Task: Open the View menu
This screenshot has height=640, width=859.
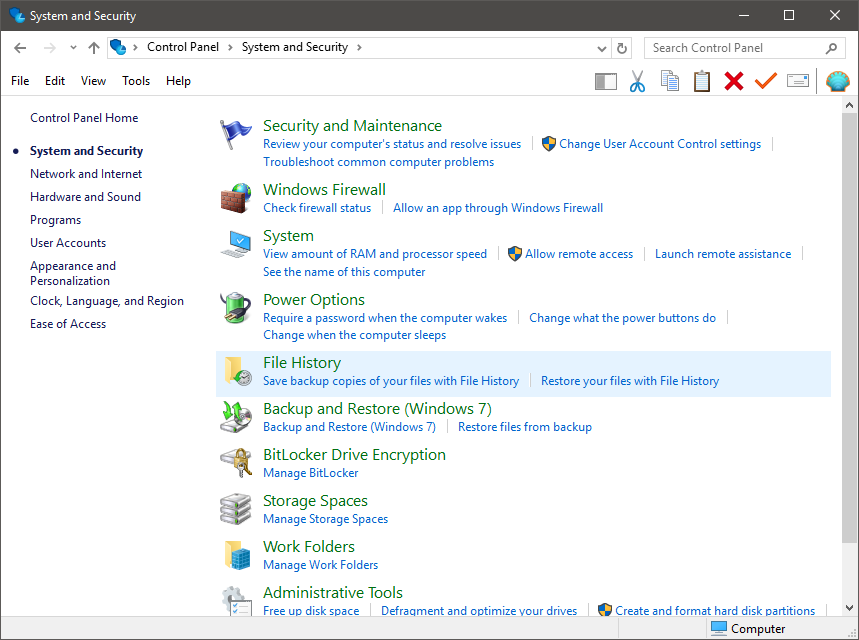Action: [93, 81]
